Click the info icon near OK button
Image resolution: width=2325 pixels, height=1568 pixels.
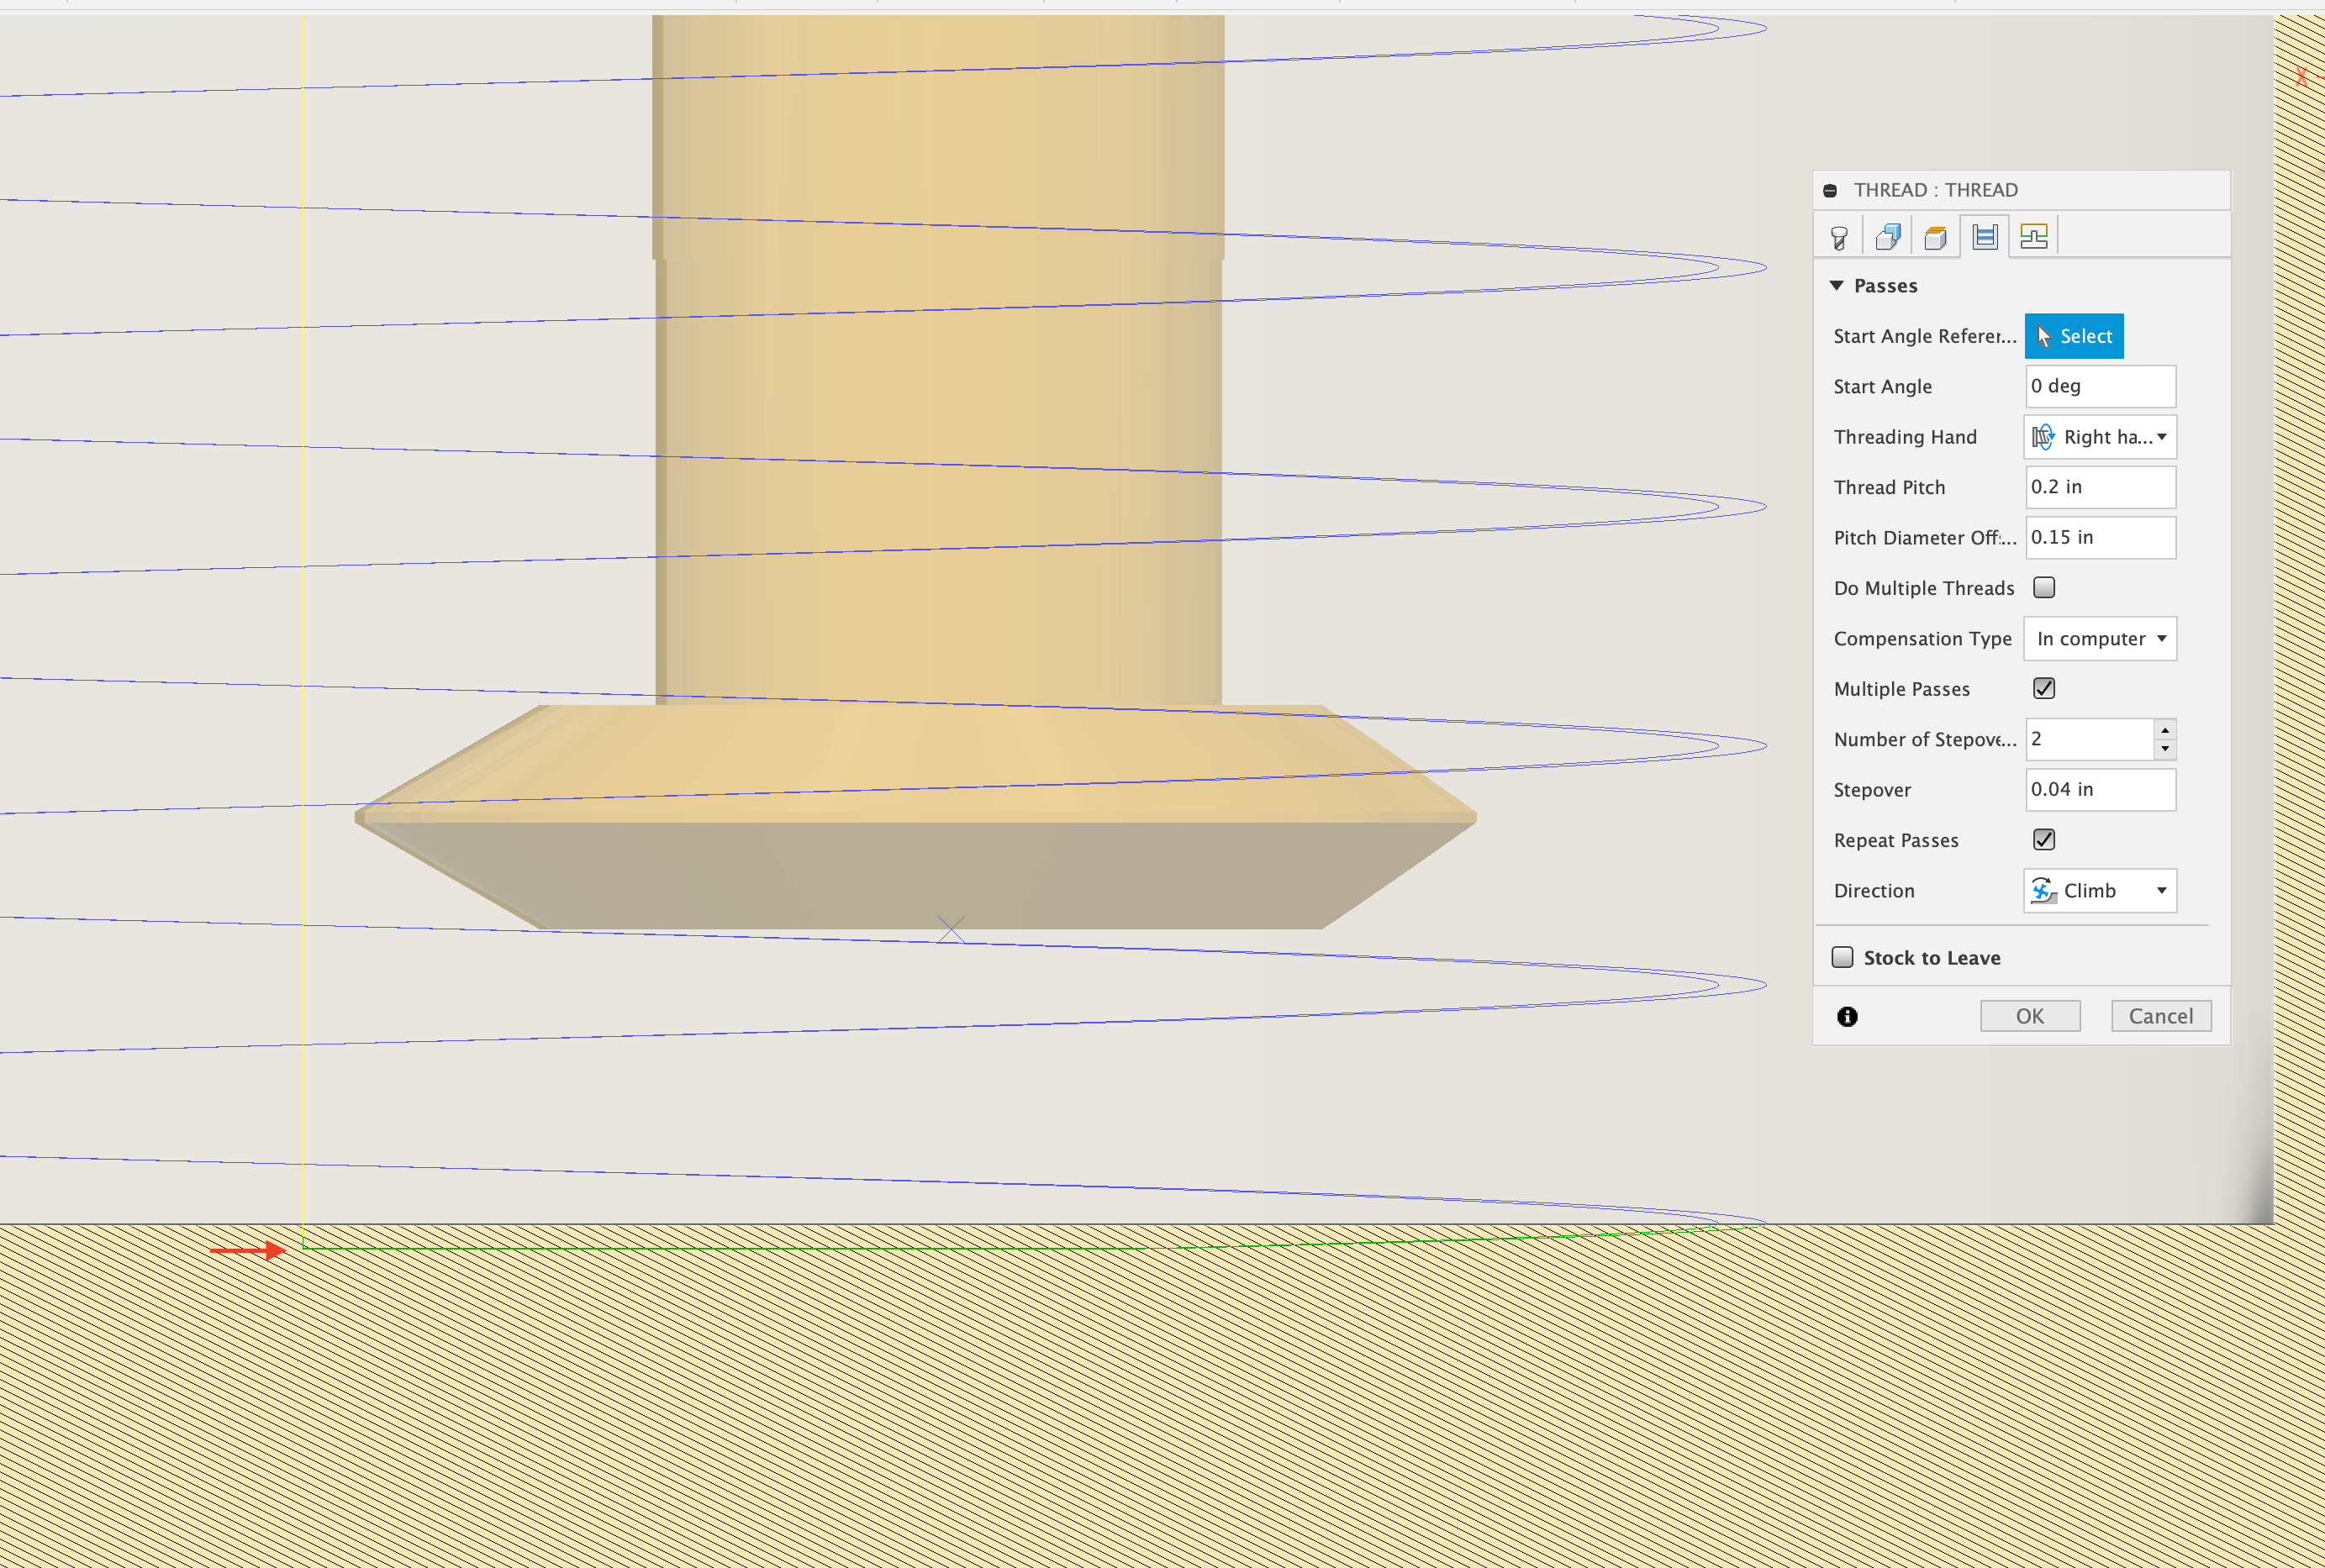(x=1846, y=1016)
